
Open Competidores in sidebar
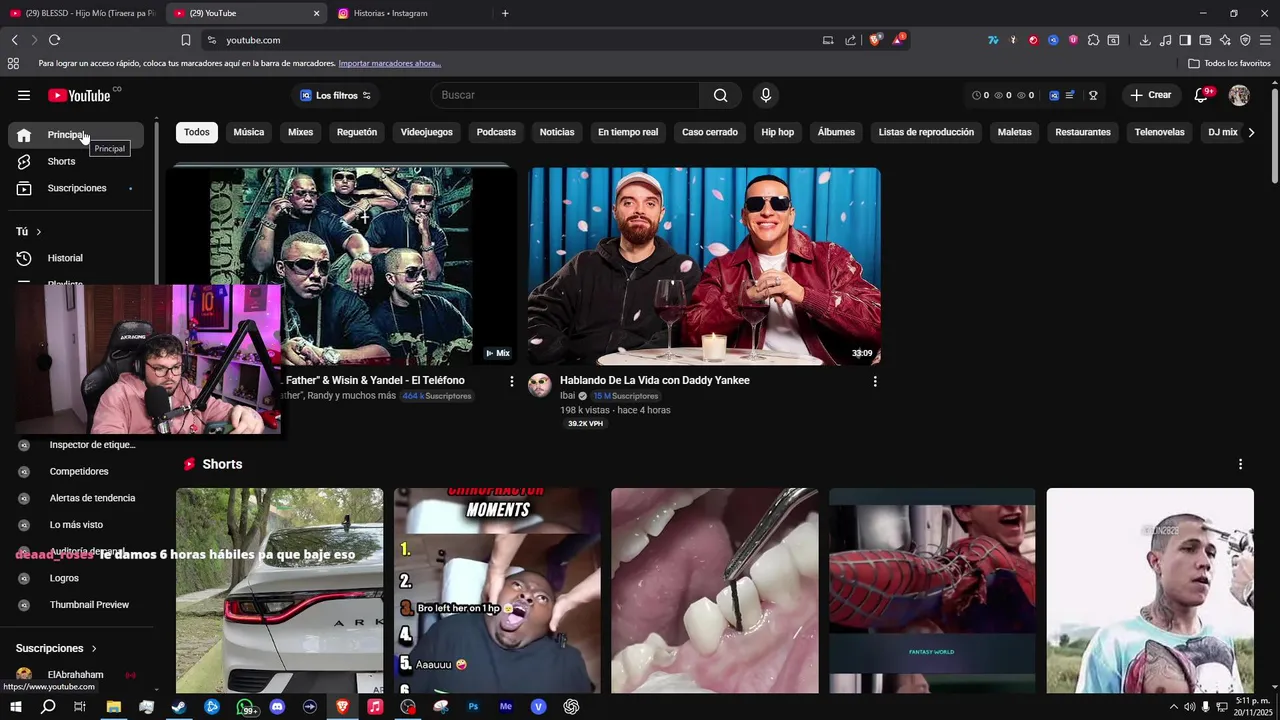coord(79,471)
